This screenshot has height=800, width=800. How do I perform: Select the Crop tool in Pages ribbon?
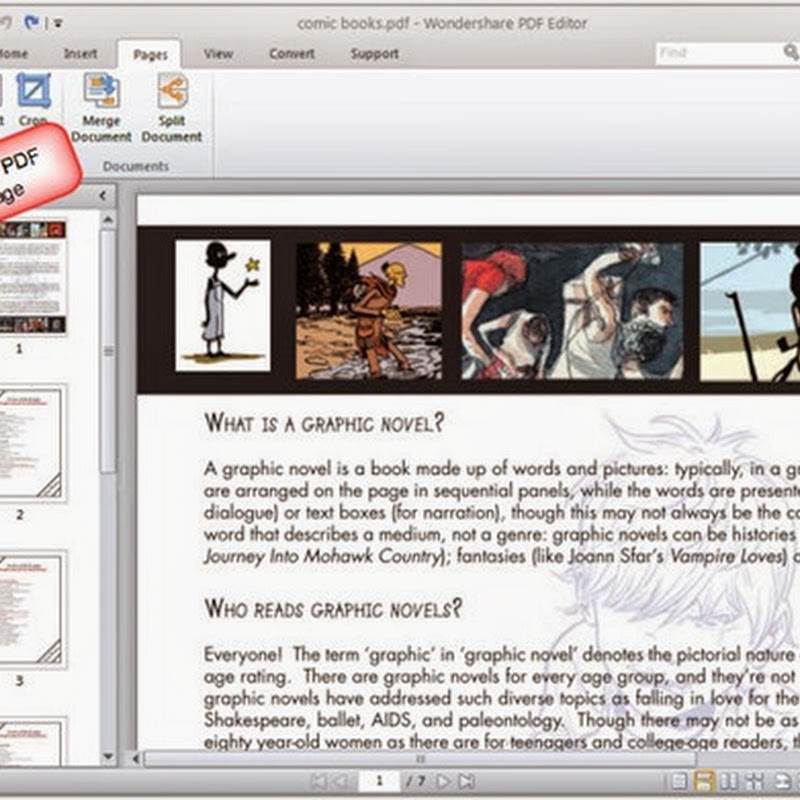[x=34, y=99]
